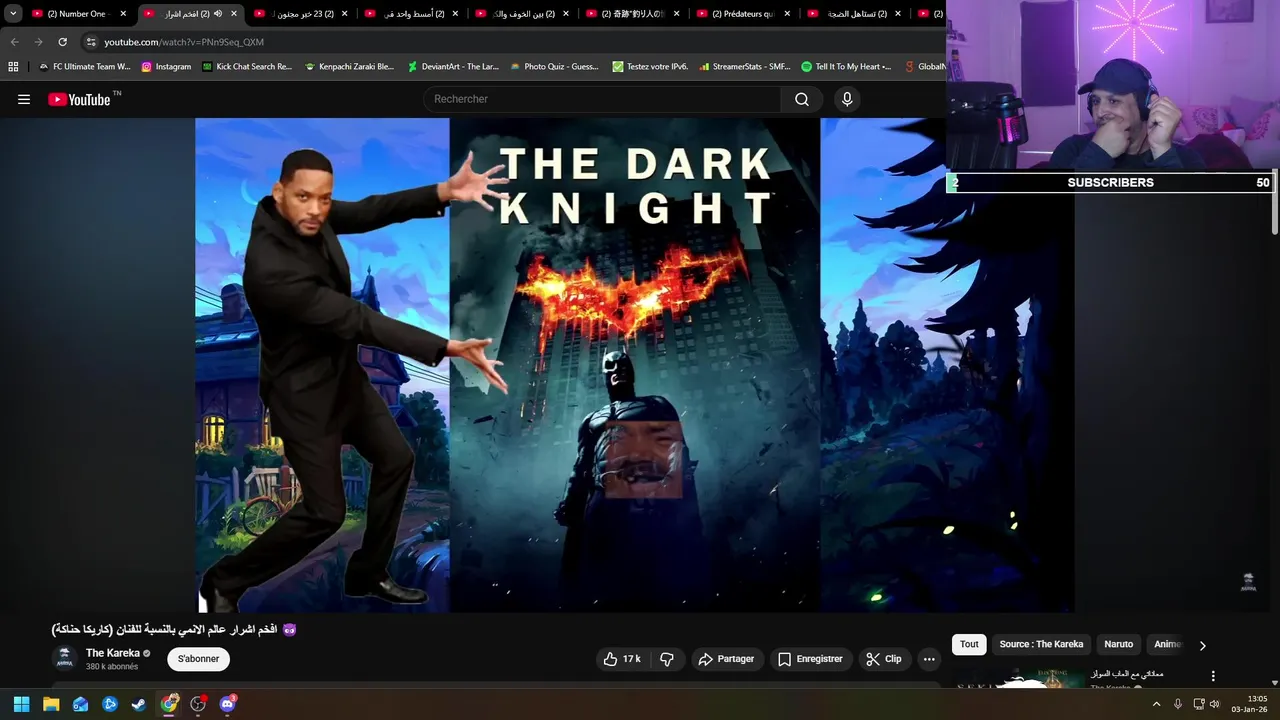1280x720 pixels.
Task: Open the Partager share dialog
Action: 726,659
